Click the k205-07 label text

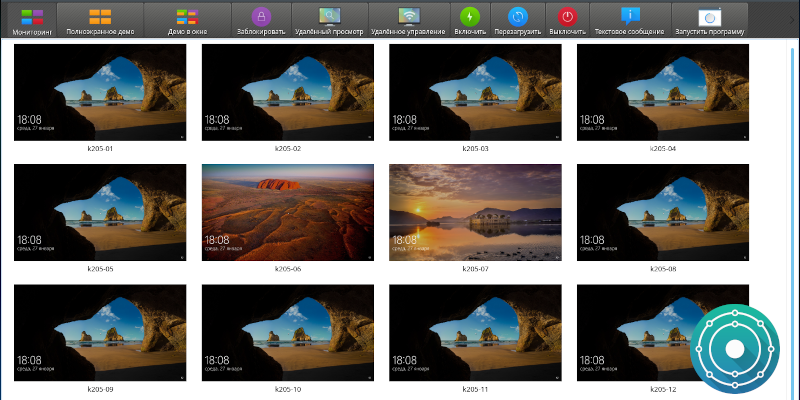pos(476,269)
